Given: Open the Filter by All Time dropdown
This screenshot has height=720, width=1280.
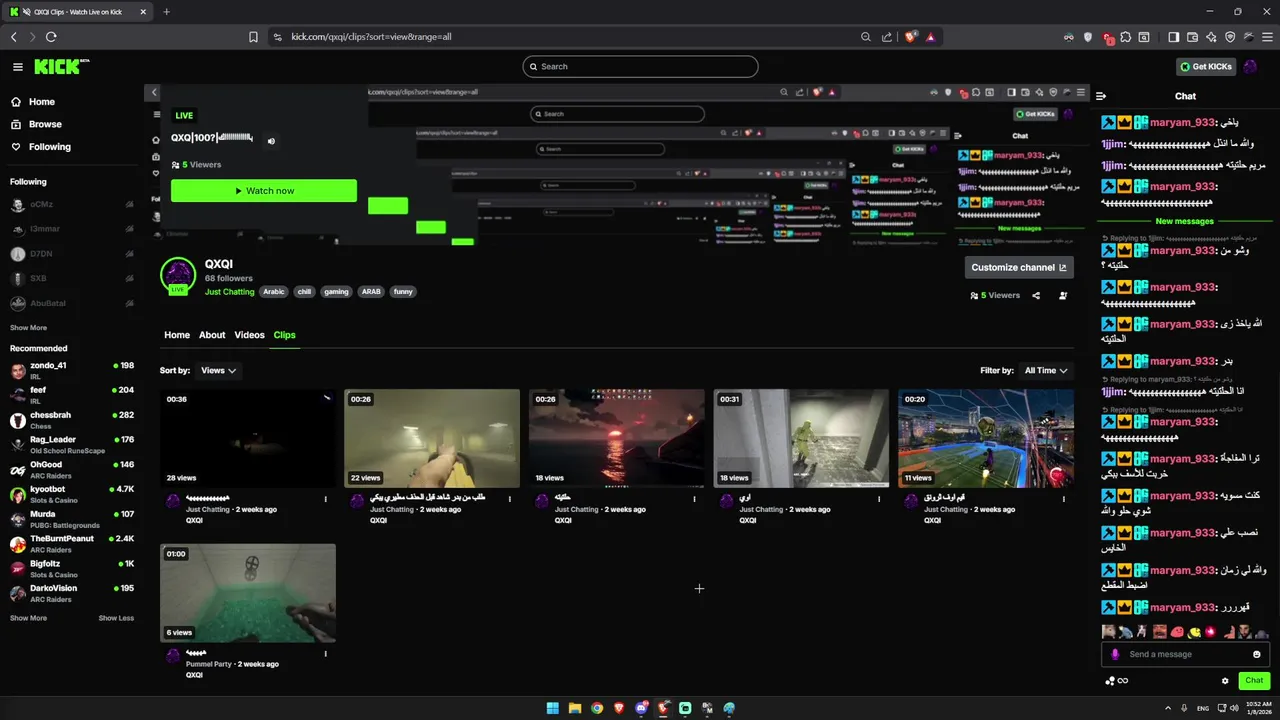Looking at the screenshot, I should pos(1045,370).
